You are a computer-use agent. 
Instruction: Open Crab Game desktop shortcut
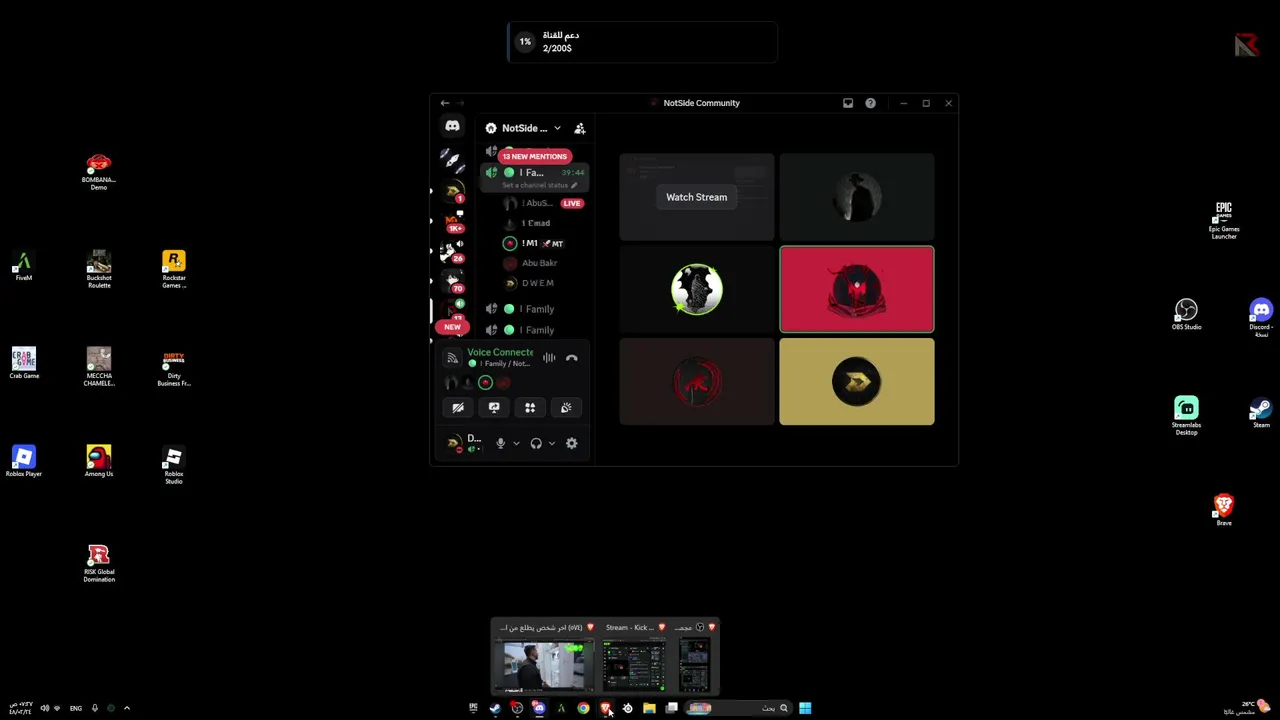[x=24, y=364]
